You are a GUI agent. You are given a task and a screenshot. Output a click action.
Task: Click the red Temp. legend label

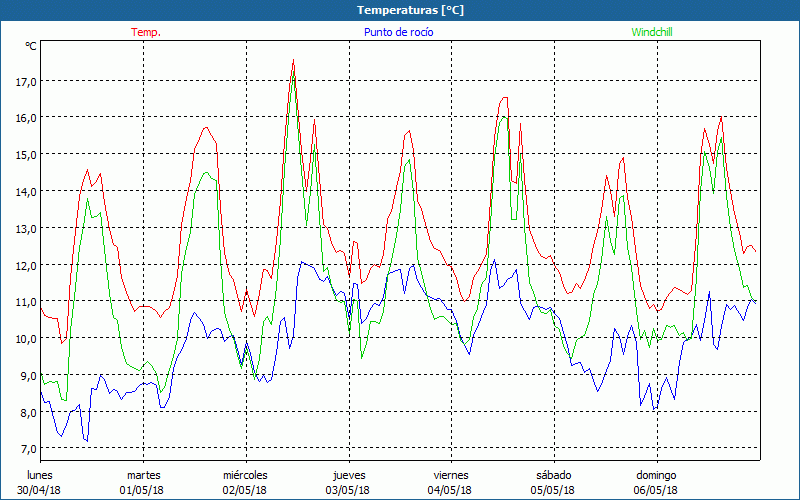click(146, 32)
